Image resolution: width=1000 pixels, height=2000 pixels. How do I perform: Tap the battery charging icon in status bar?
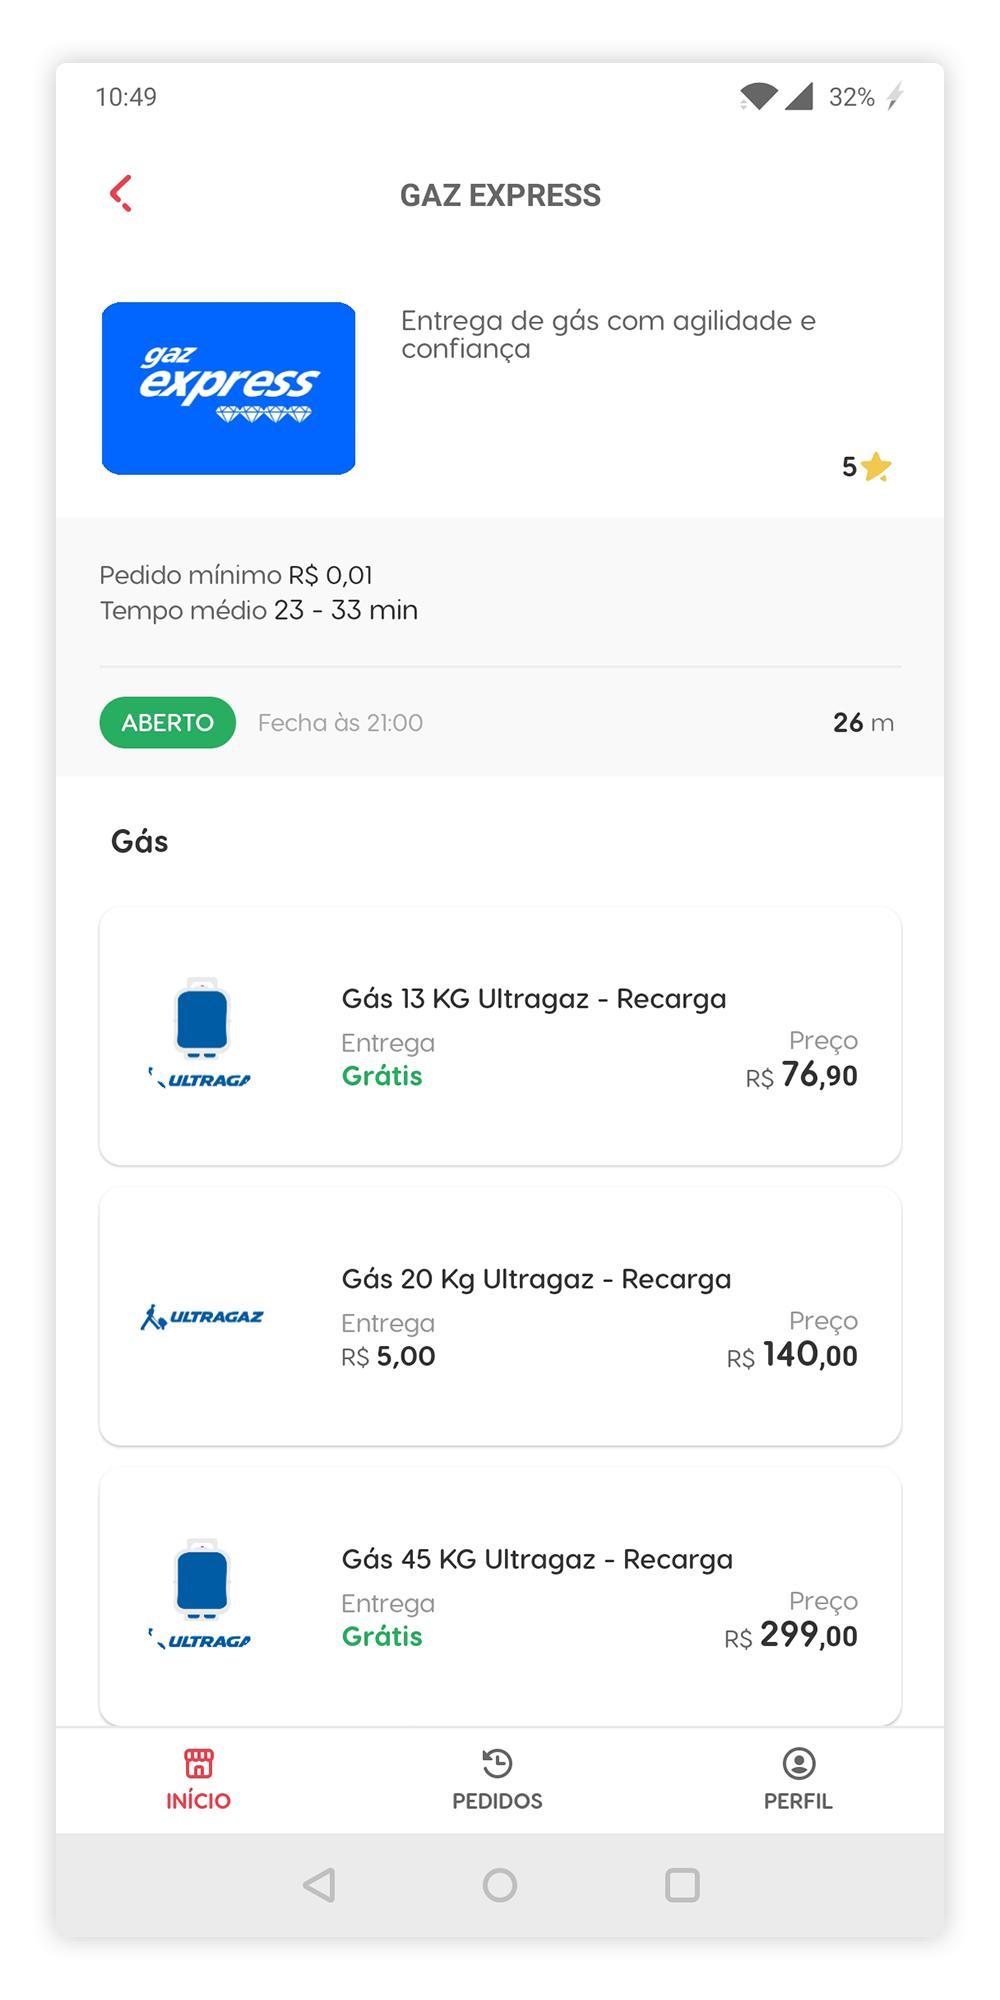[x=895, y=96]
